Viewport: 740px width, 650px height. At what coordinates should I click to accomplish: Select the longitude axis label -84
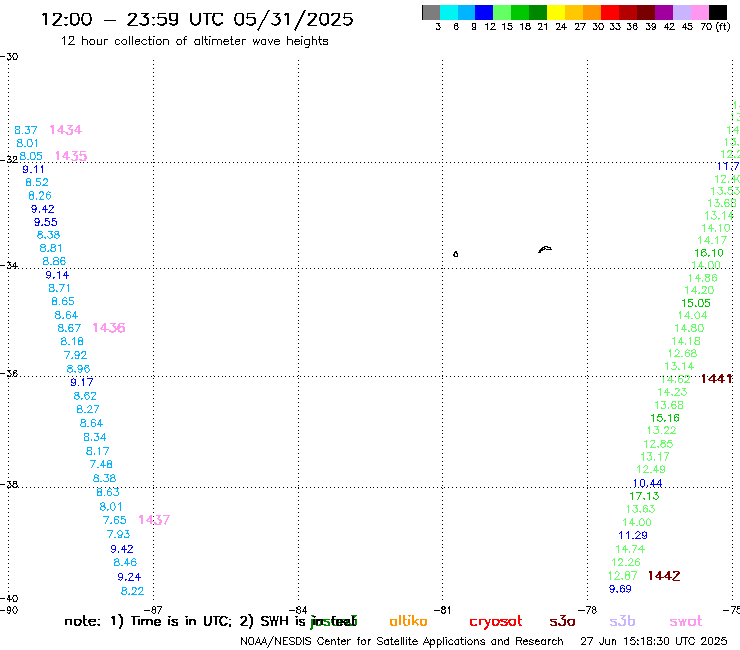pos(298,610)
